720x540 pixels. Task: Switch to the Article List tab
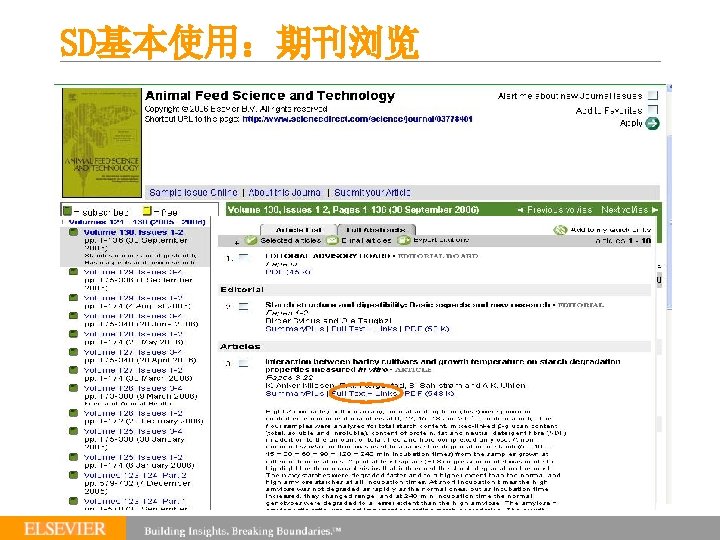coord(298,230)
